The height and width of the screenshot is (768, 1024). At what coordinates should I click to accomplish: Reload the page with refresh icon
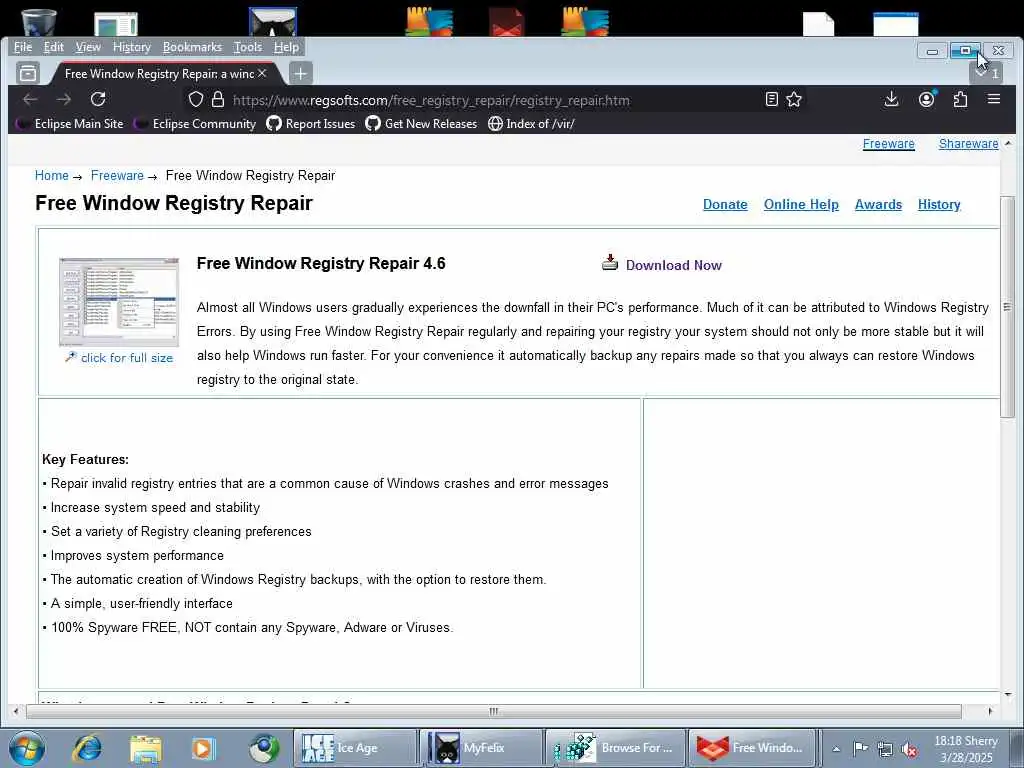click(x=98, y=99)
